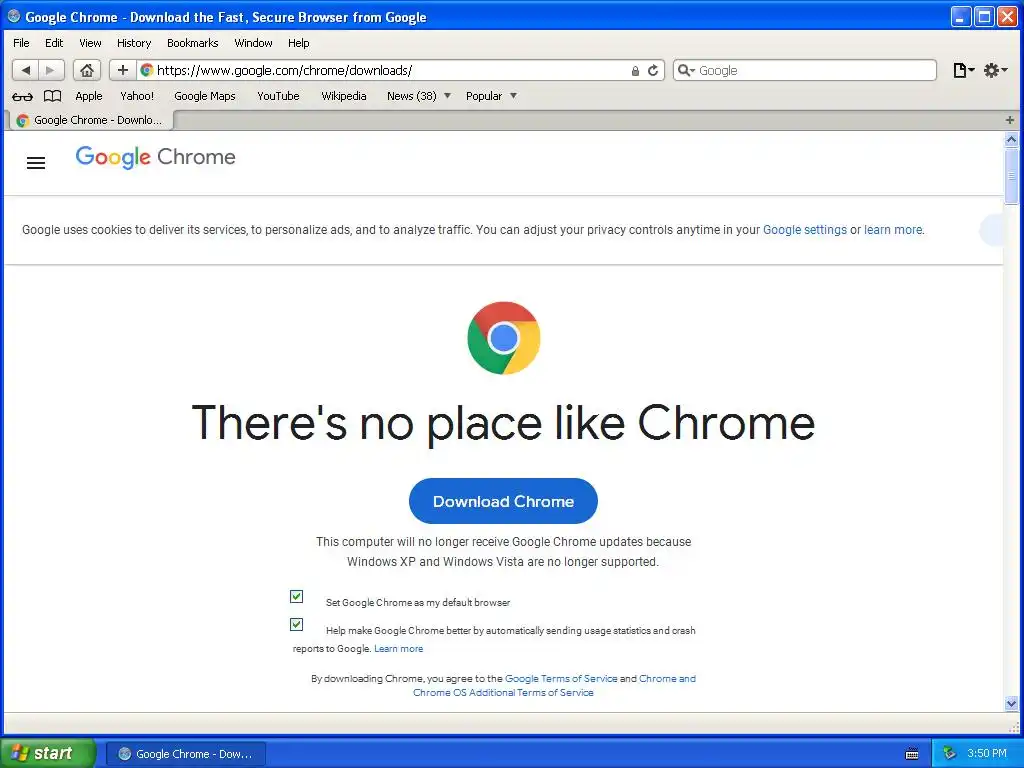The width and height of the screenshot is (1024, 768).
Task: Open the Window menu
Action: (253, 43)
